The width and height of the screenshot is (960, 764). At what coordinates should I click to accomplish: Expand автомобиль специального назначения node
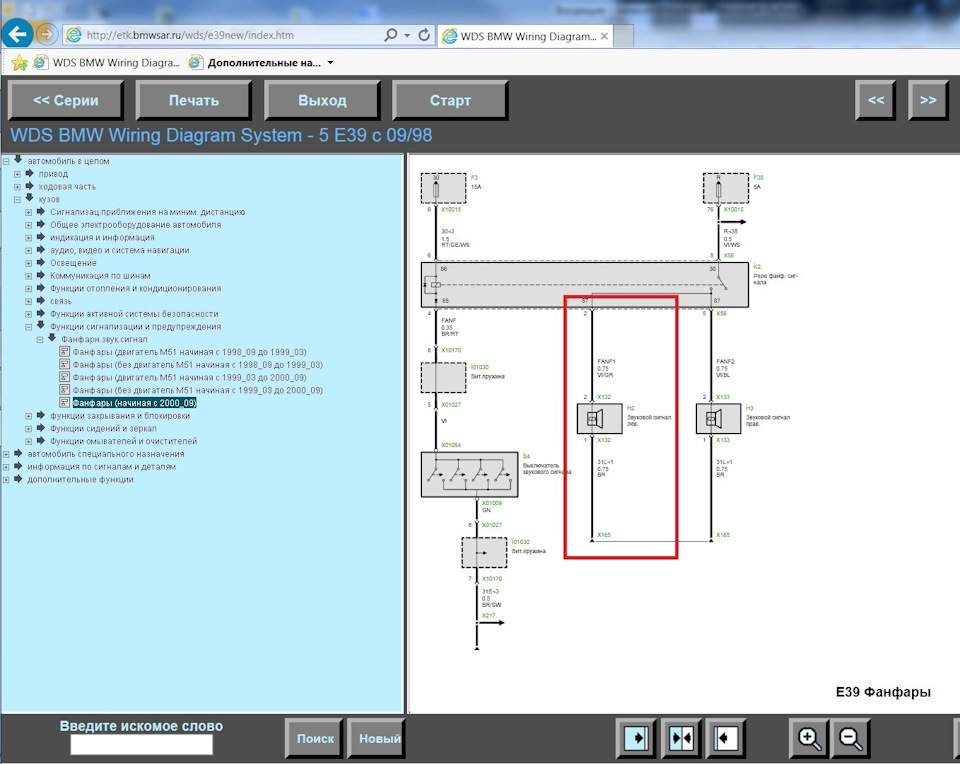click(6, 454)
